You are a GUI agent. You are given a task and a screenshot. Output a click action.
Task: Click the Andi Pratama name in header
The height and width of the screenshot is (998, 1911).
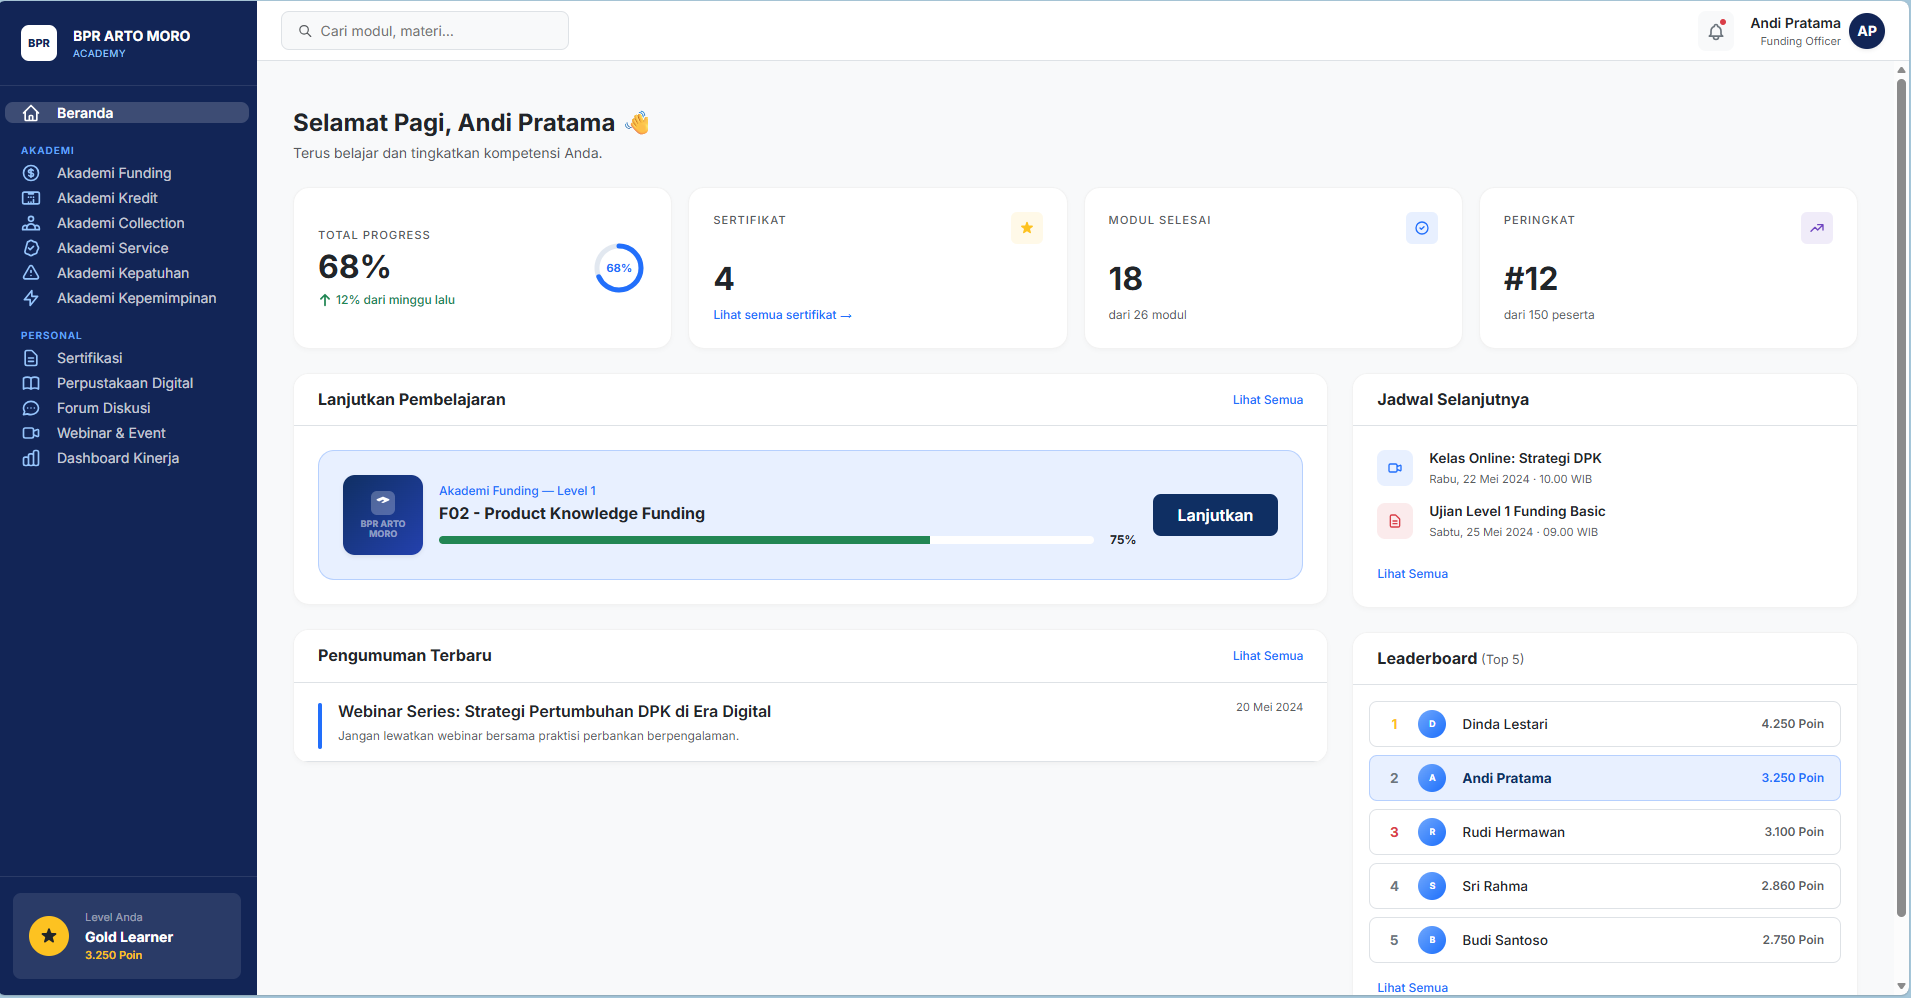tap(1795, 23)
